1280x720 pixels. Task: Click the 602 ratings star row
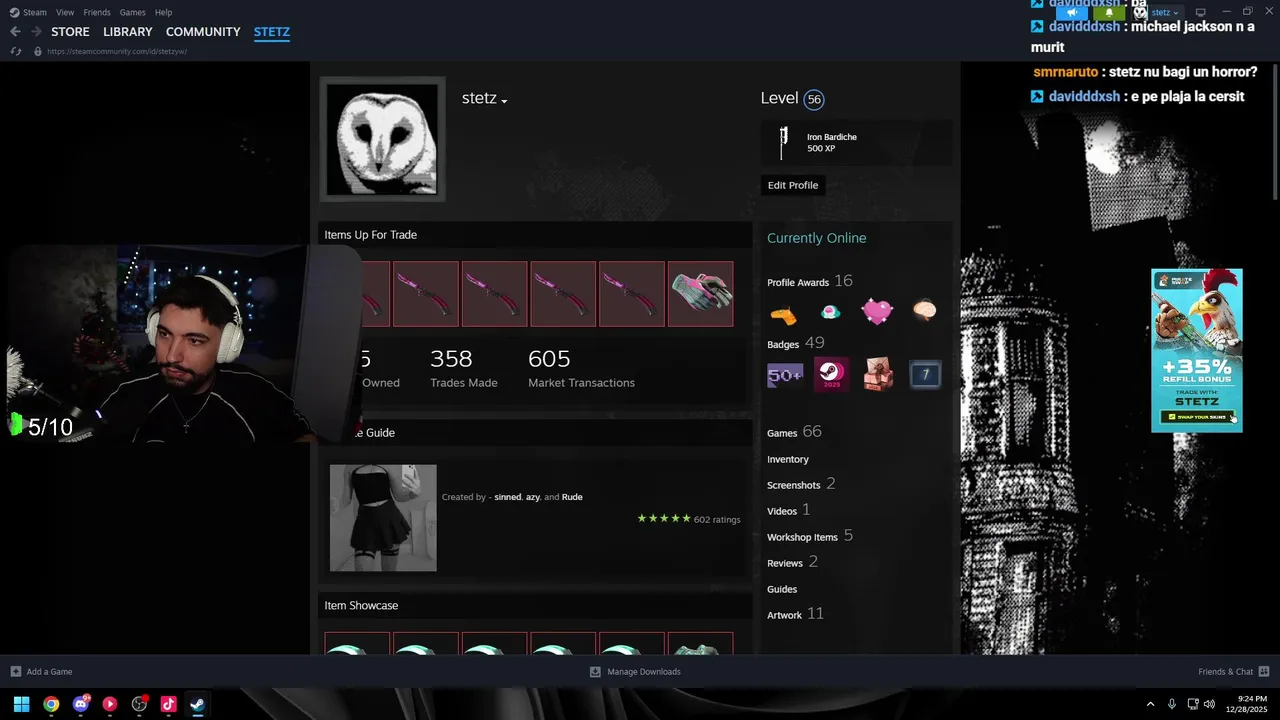tap(689, 519)
